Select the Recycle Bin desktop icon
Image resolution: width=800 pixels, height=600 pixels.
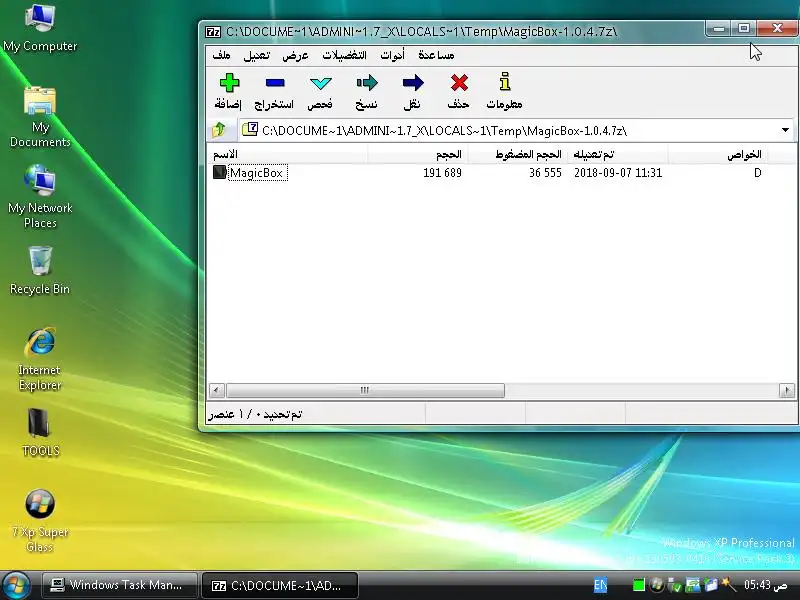40,270
